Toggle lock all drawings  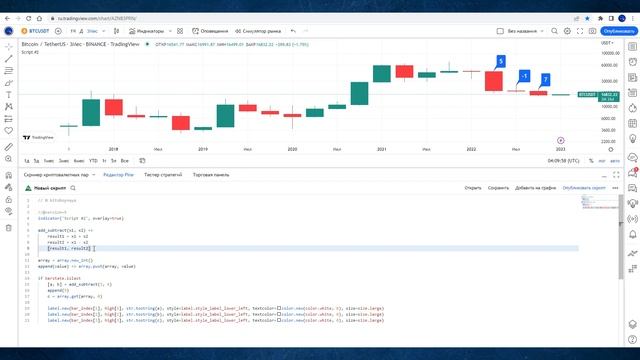click(9, 199)
